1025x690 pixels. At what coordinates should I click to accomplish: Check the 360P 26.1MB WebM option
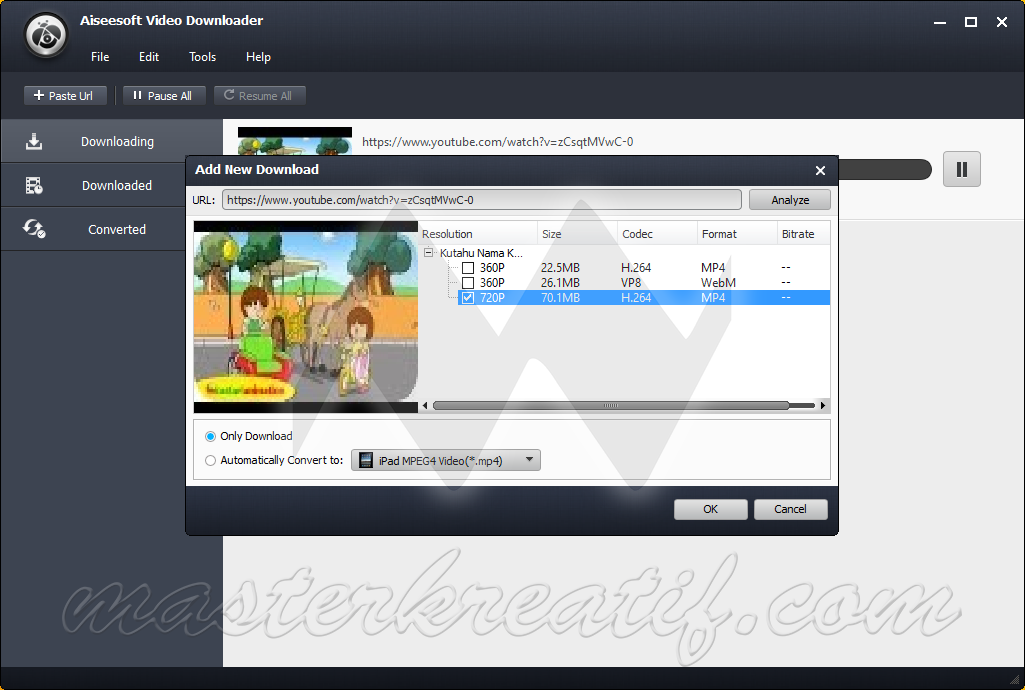[x=468, y=283]
